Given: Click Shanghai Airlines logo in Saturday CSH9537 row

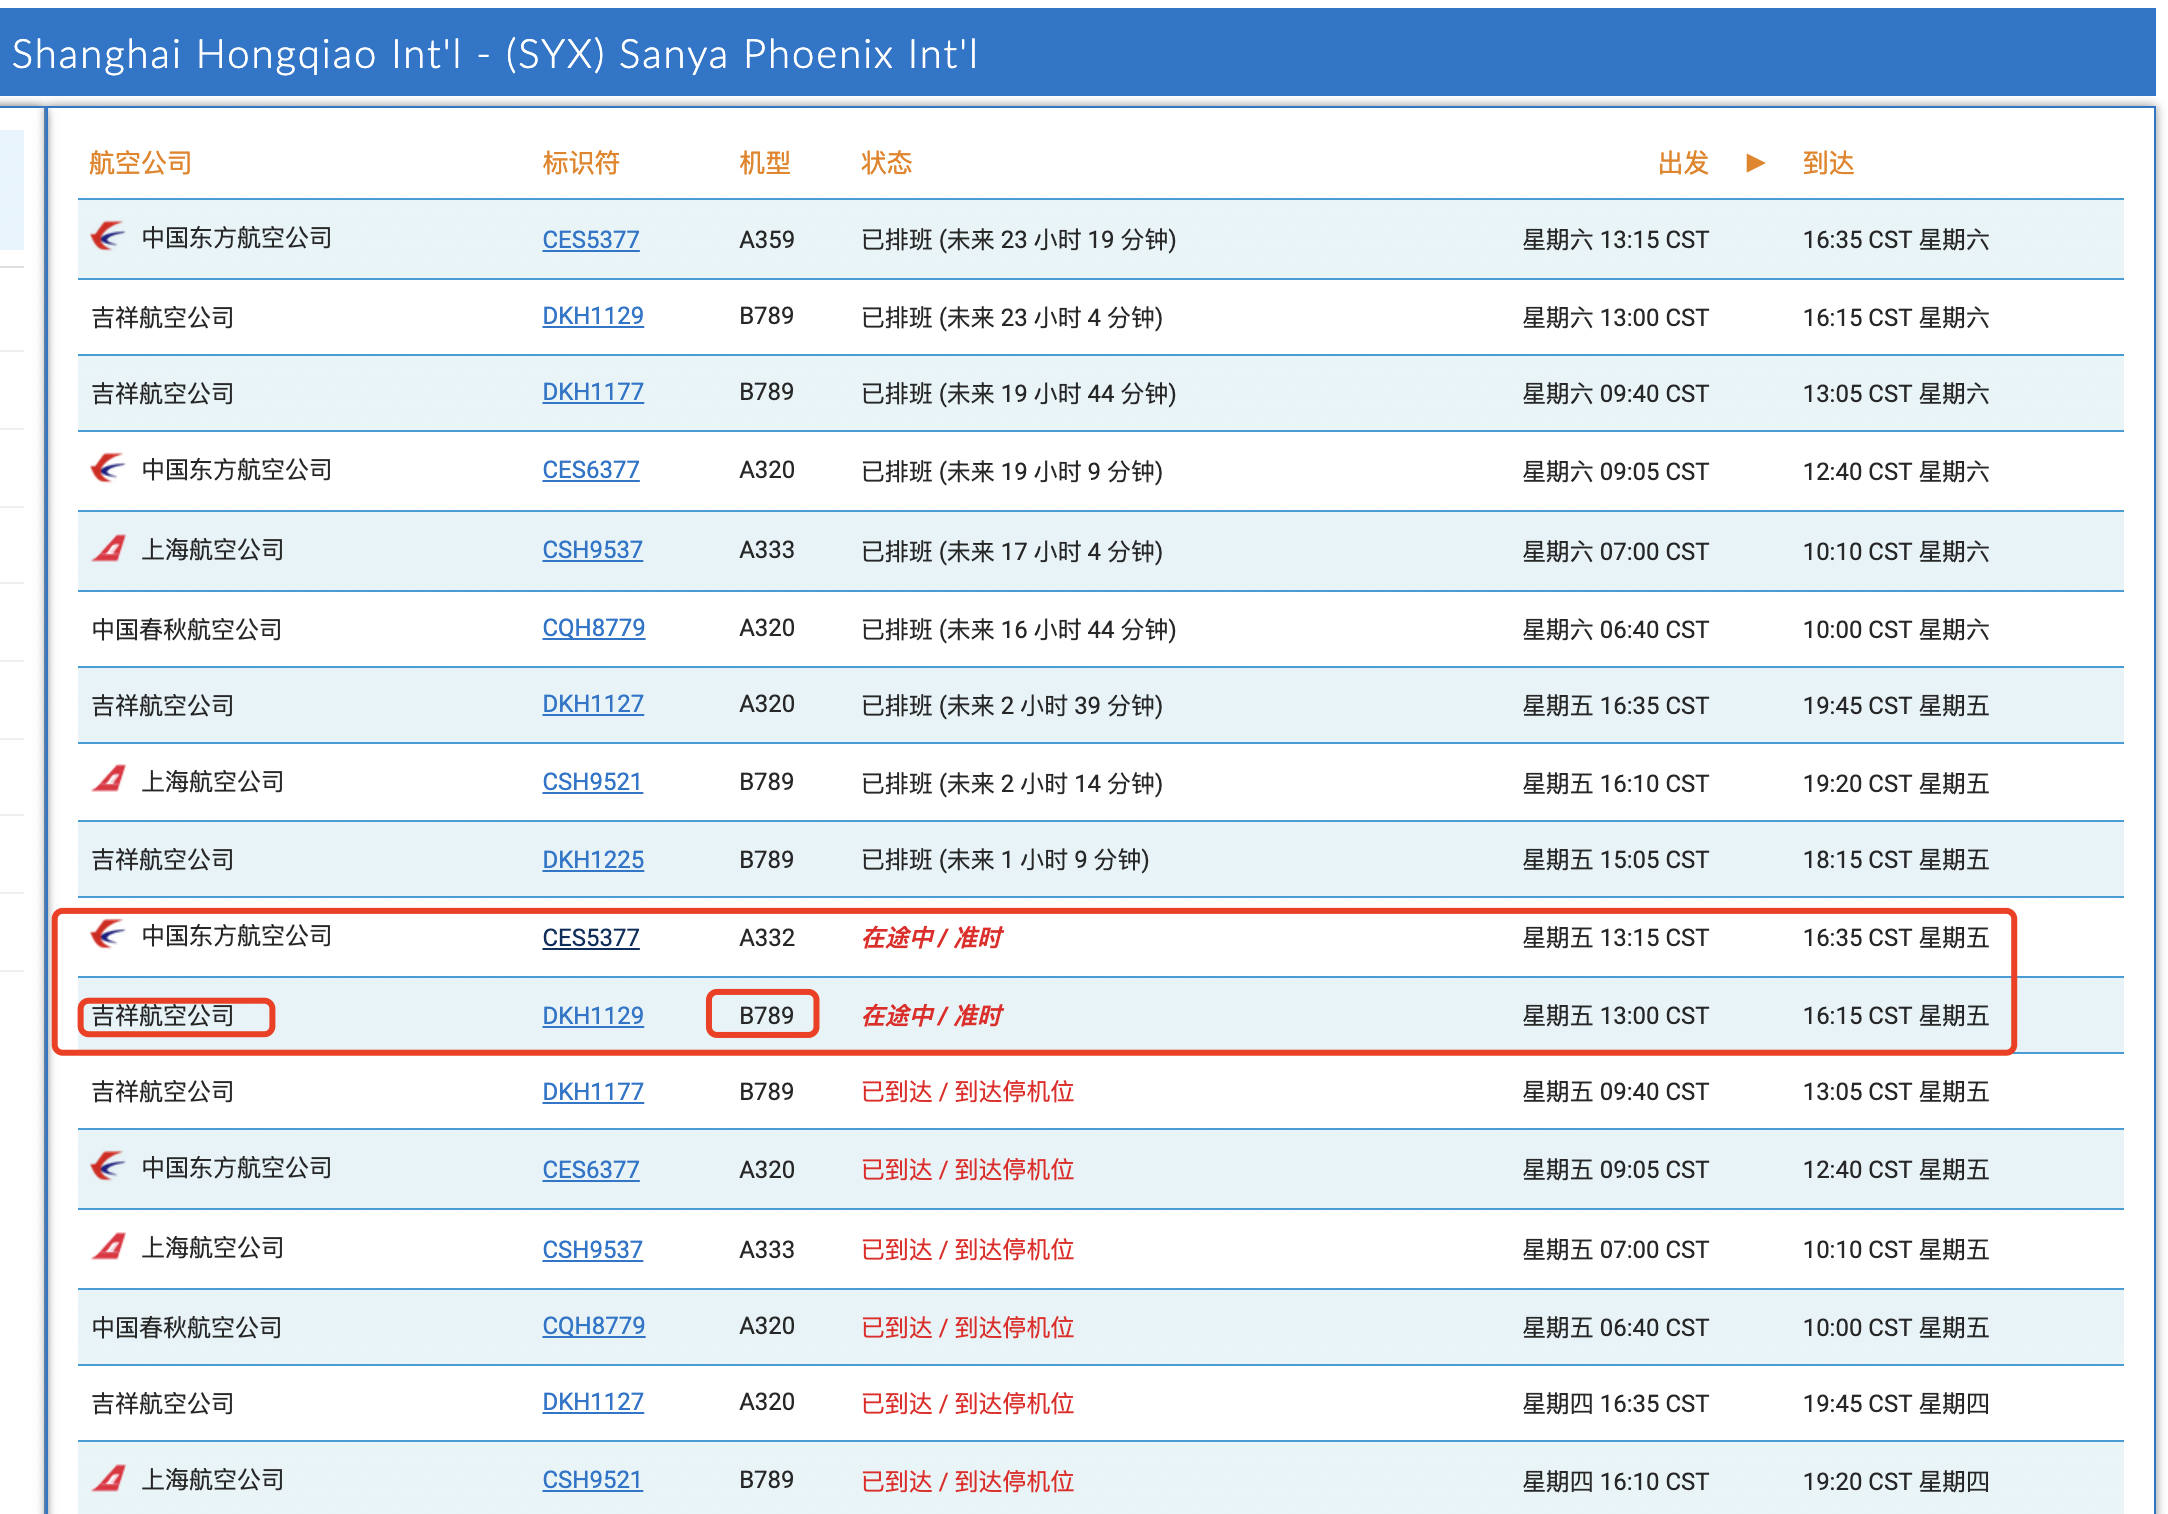Looking at the screenshot, I should [x=108, y=548].
